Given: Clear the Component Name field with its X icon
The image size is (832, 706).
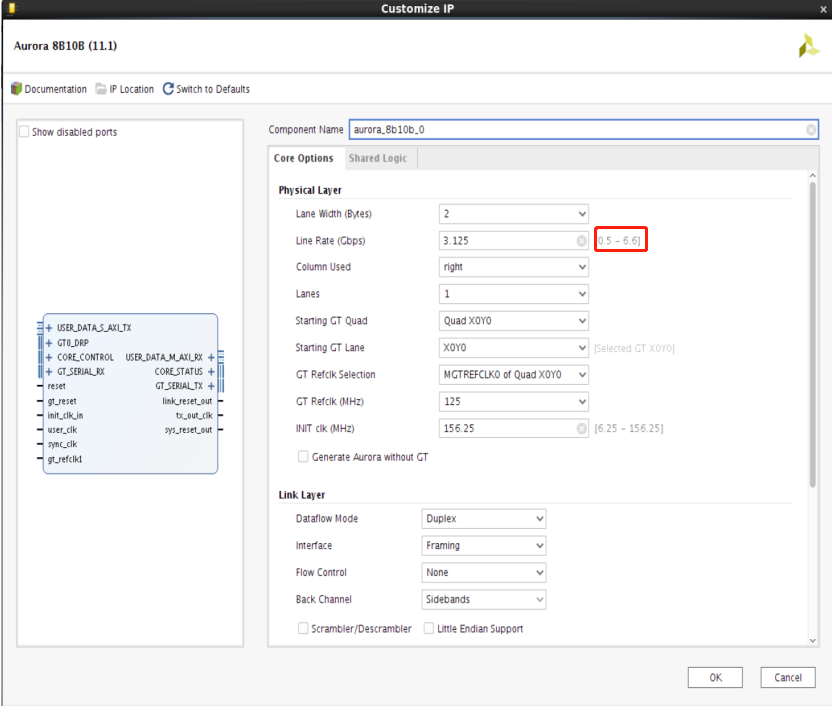Looking at the screenshot, I should (x=811, y=129).
